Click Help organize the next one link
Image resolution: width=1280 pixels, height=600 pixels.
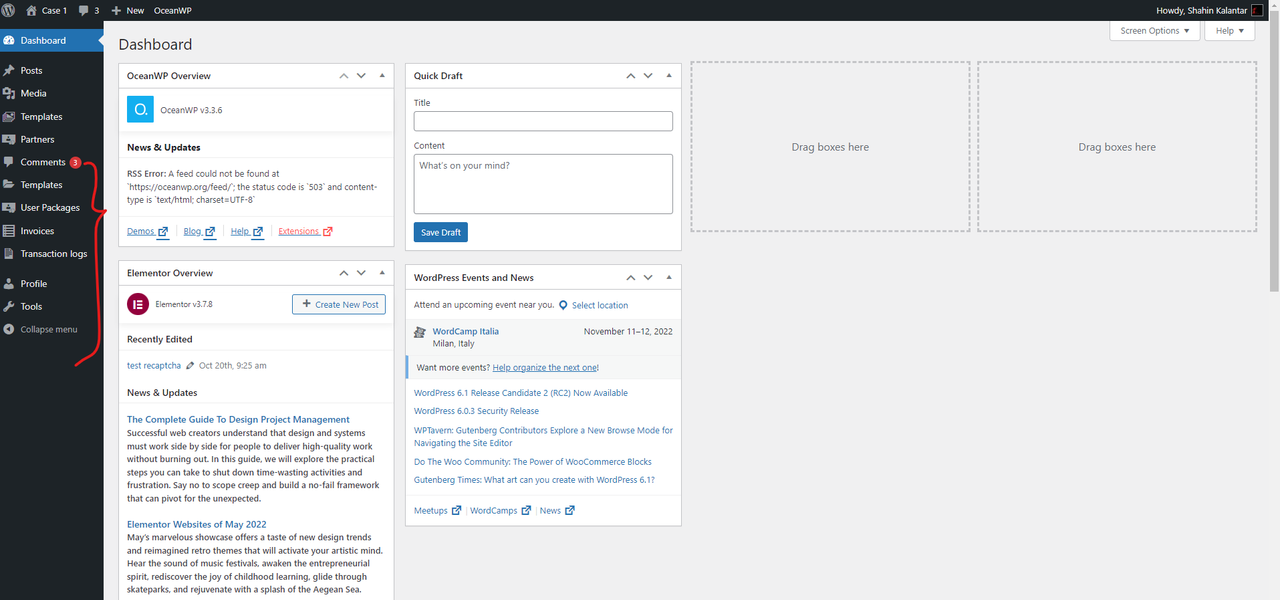coord(546,368)
